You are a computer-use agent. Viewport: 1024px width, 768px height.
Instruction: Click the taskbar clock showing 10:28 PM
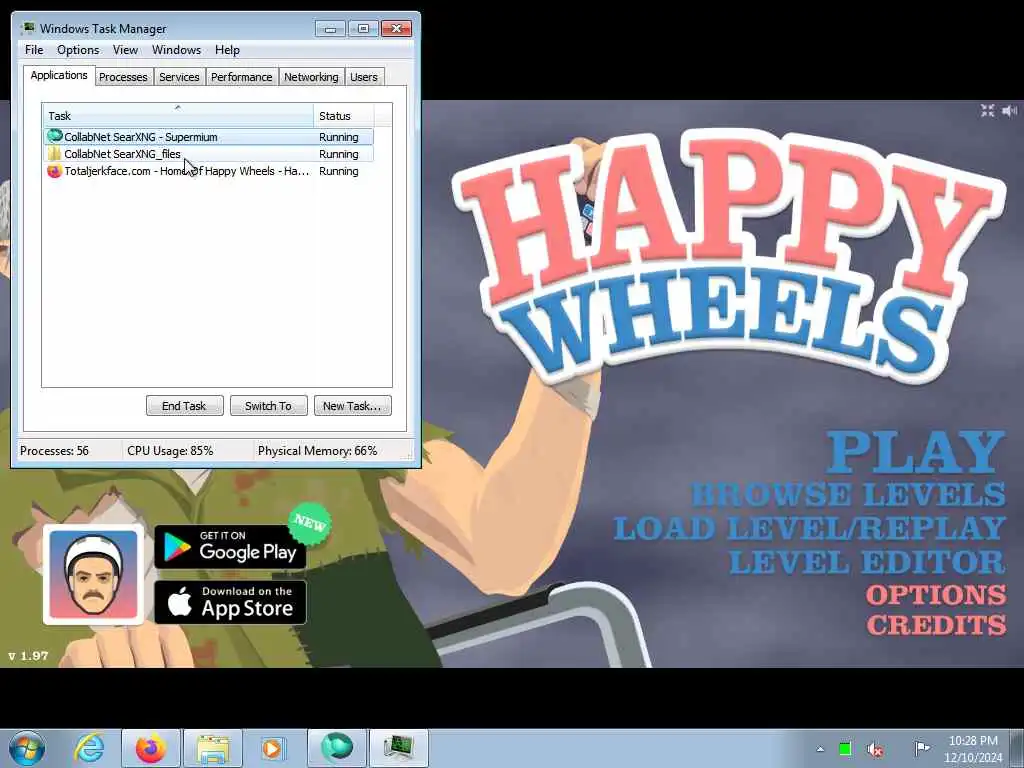(973, 749)
